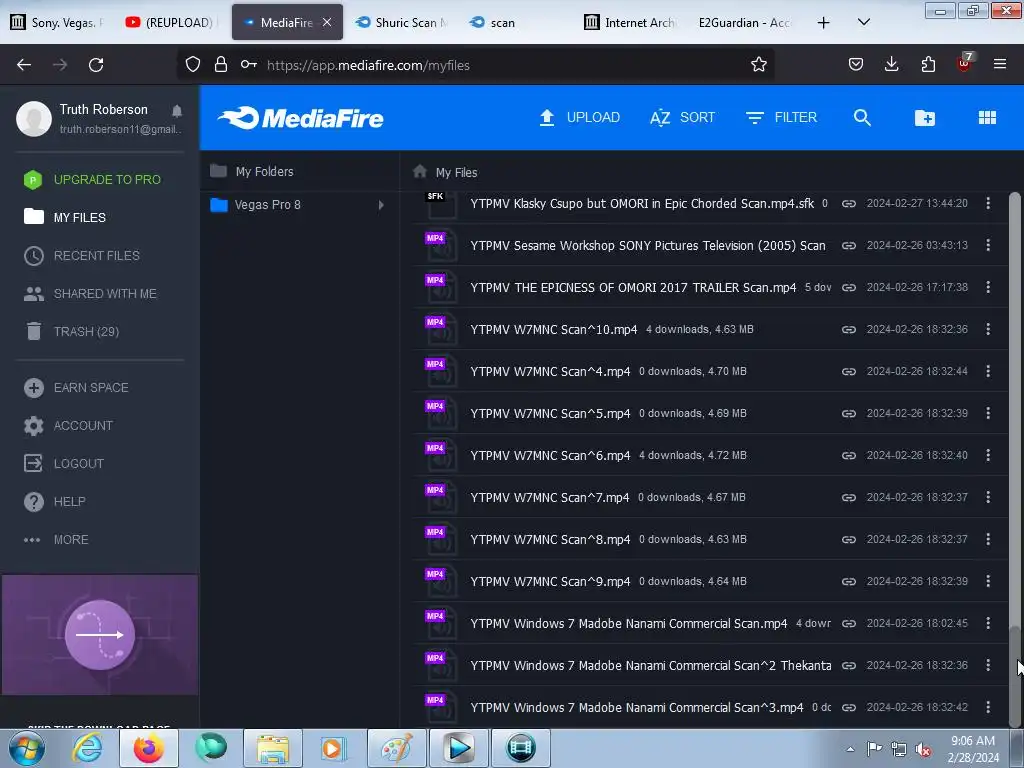Open three-dot menu for OMORI 2017 TRAILER file
This screenshot has width=1024, height=768.
point(988,287)
